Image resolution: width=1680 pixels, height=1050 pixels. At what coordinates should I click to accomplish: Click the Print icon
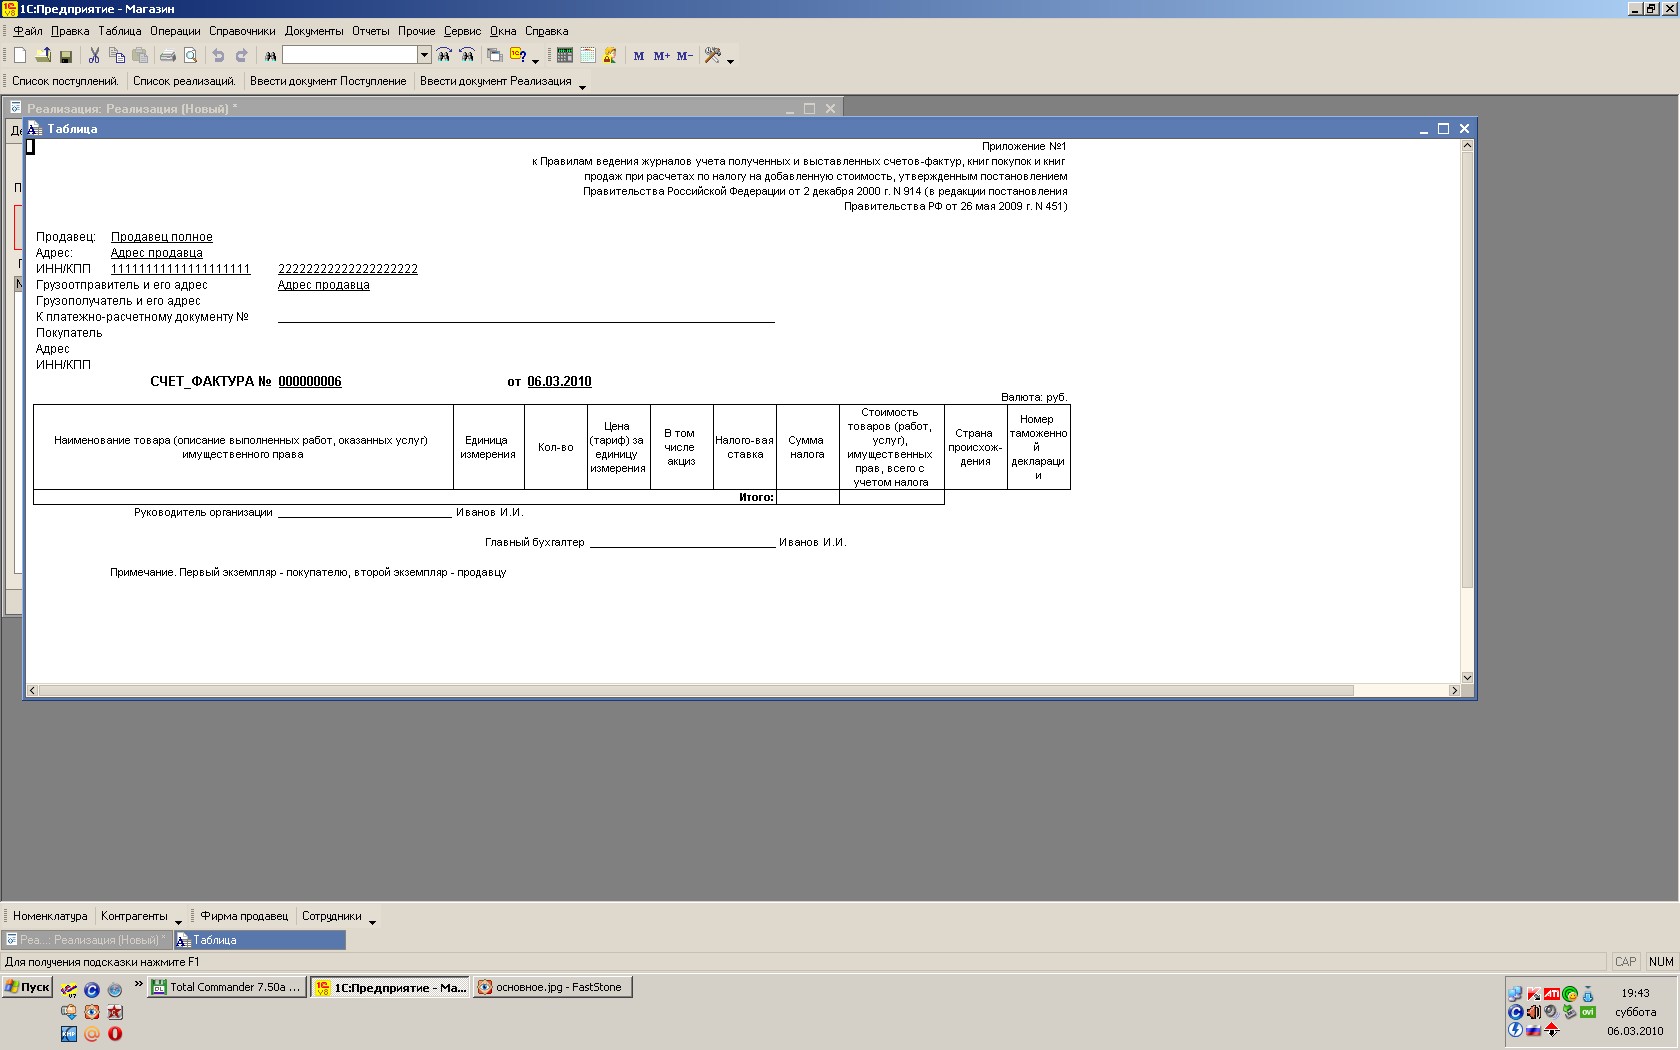[168, 56]
